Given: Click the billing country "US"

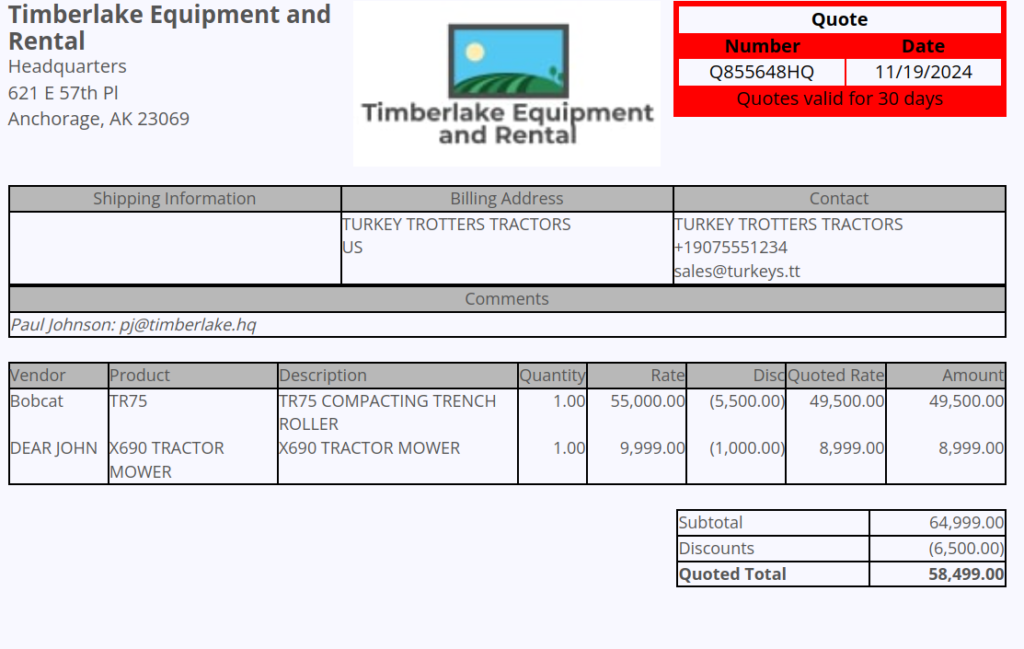Looking at the screenshot, I should 353,247.
